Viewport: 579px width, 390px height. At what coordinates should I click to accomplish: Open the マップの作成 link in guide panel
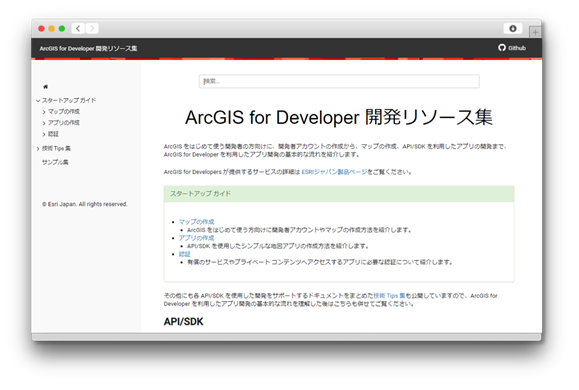pos(196,222)
